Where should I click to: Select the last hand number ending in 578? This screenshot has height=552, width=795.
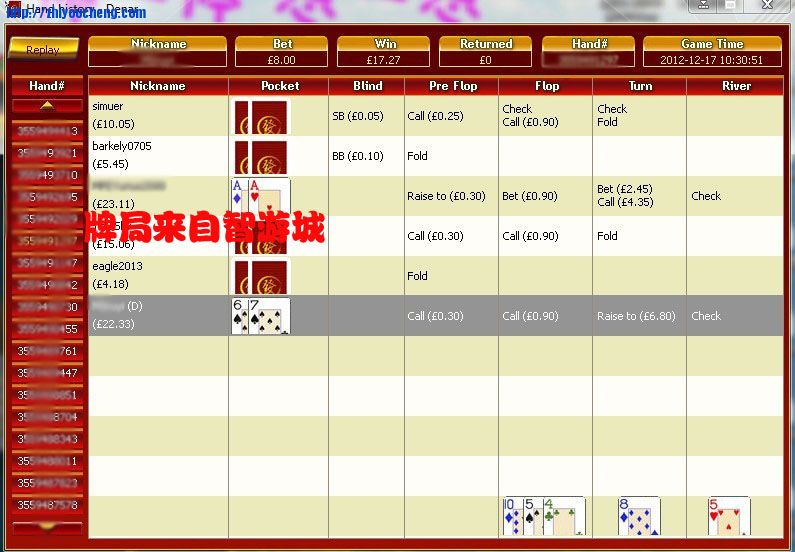click(x=46, y=505)
